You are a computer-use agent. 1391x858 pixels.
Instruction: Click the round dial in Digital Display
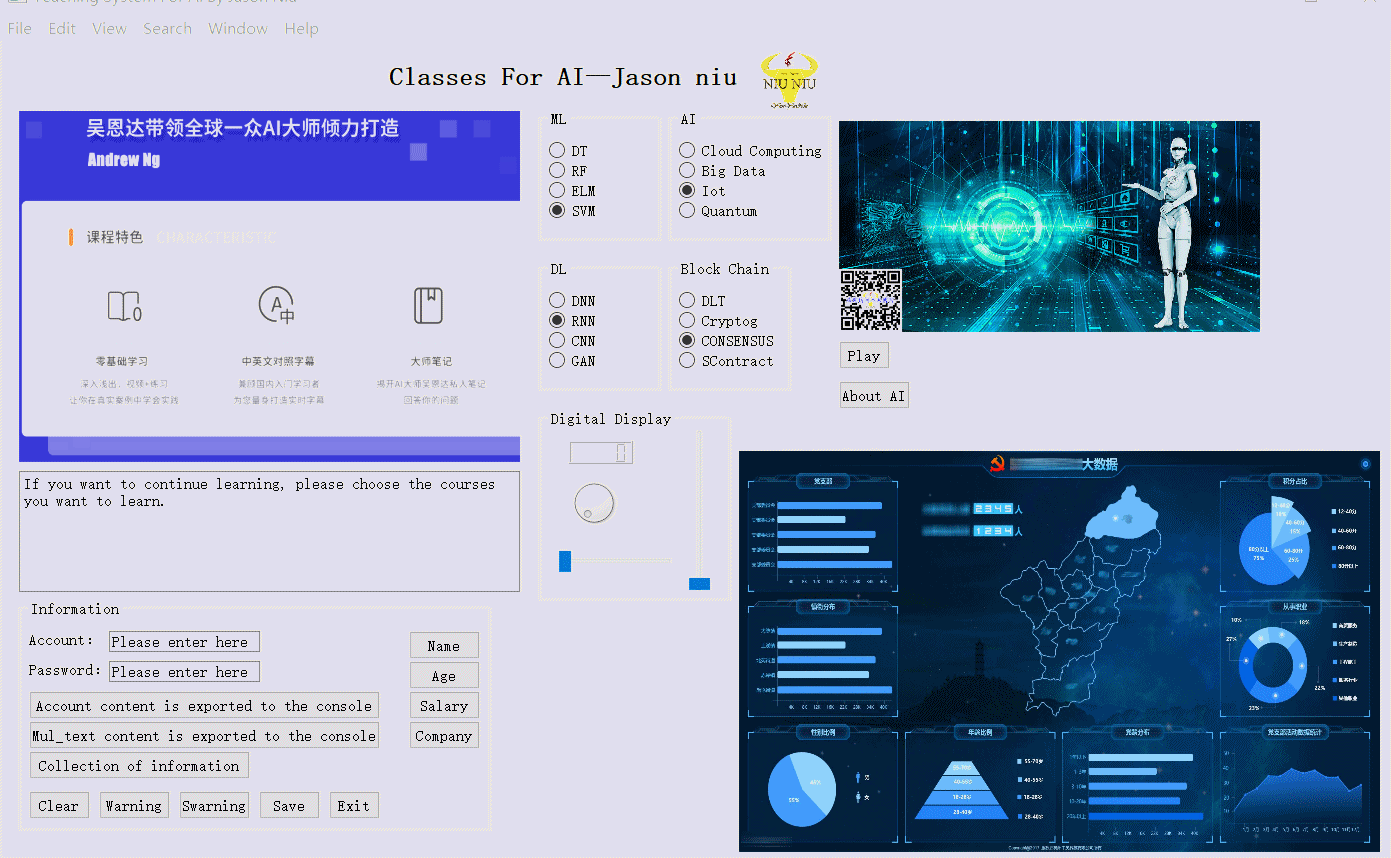point(595,503)
